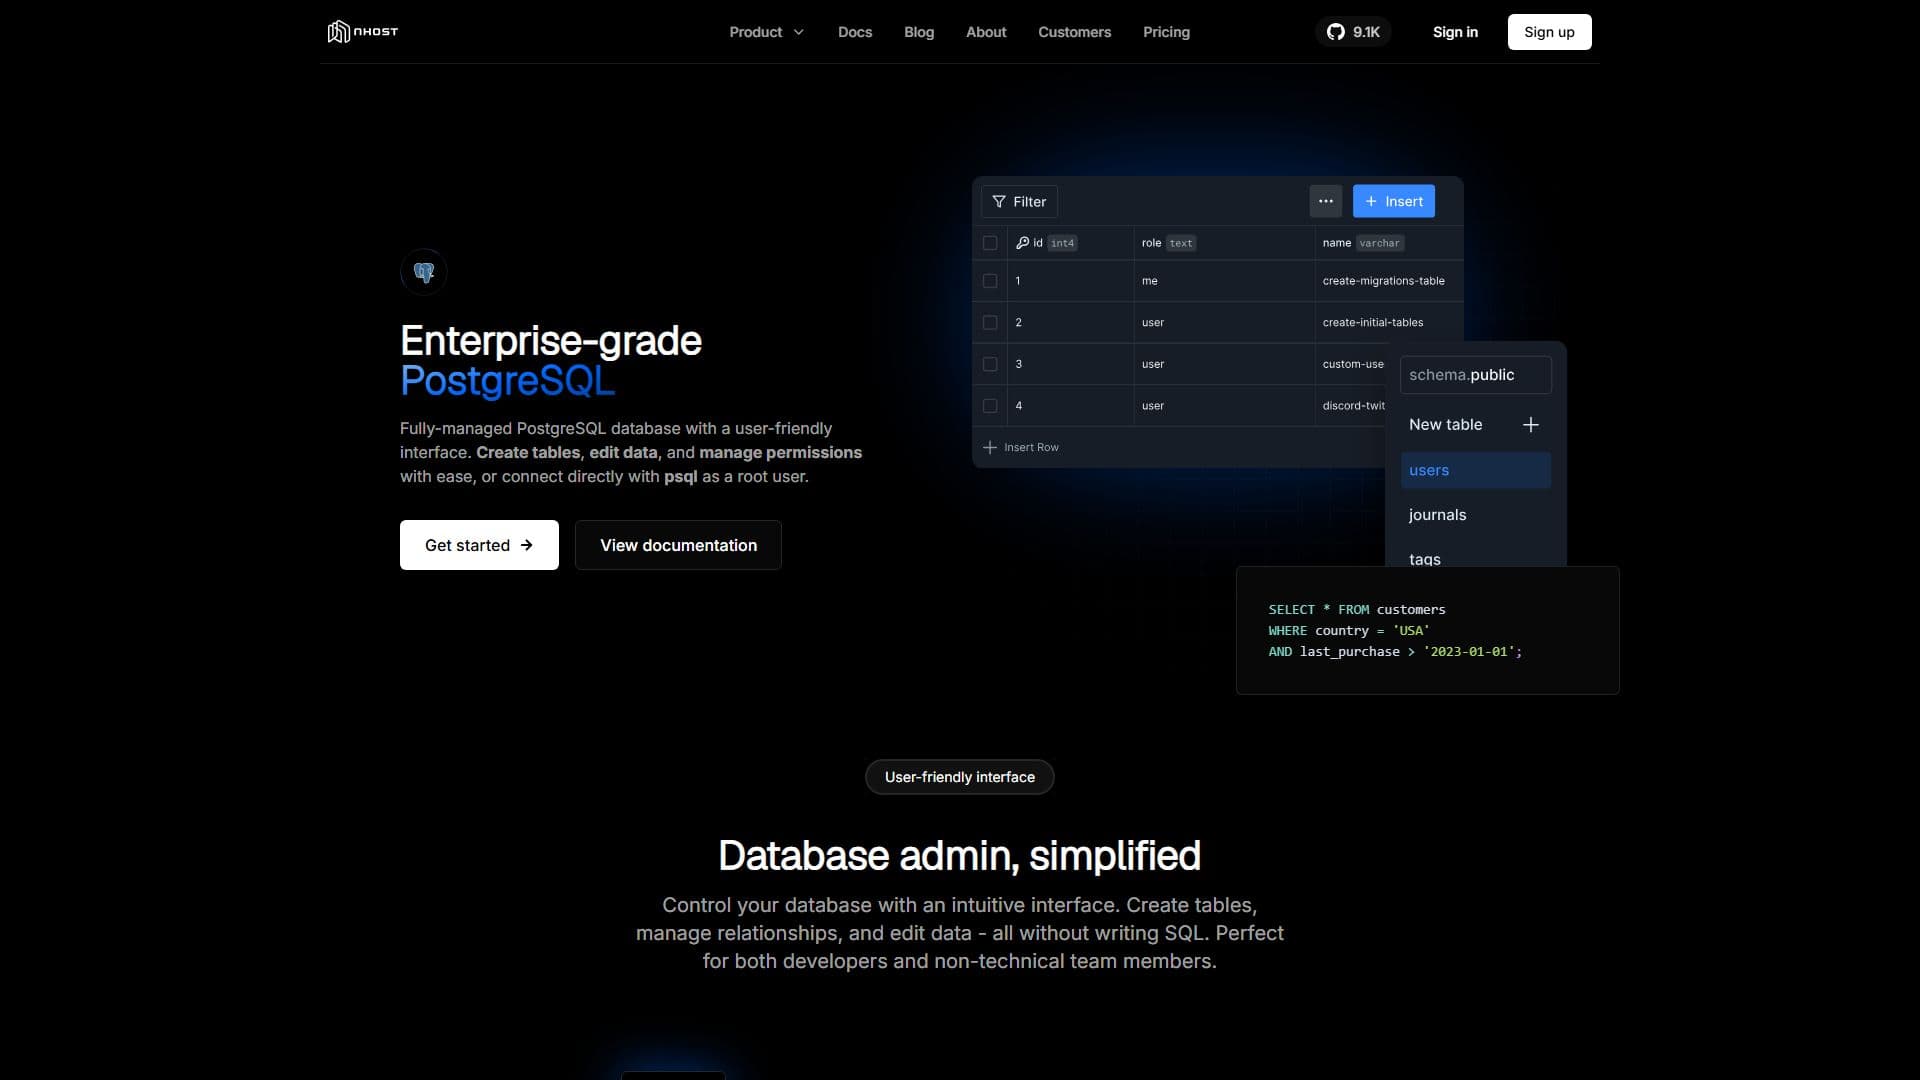Image resolution: width=1920 pixels, height=1080 pixels.
Task: Open the three-dots more options menu
Action: coord(1326,201)
